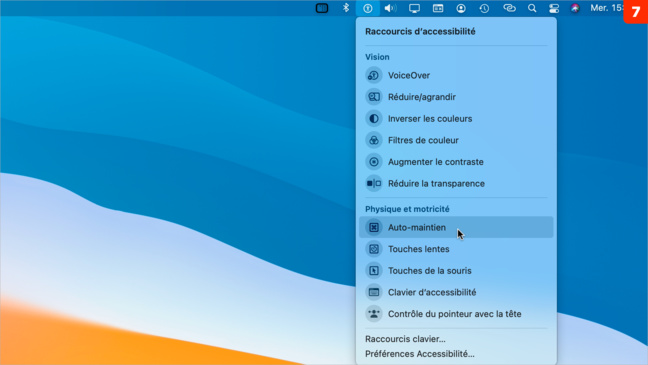Click the Raccourcis d'accessibilité title
Viewport: 648px width, 365px height.
coord(420,31)
